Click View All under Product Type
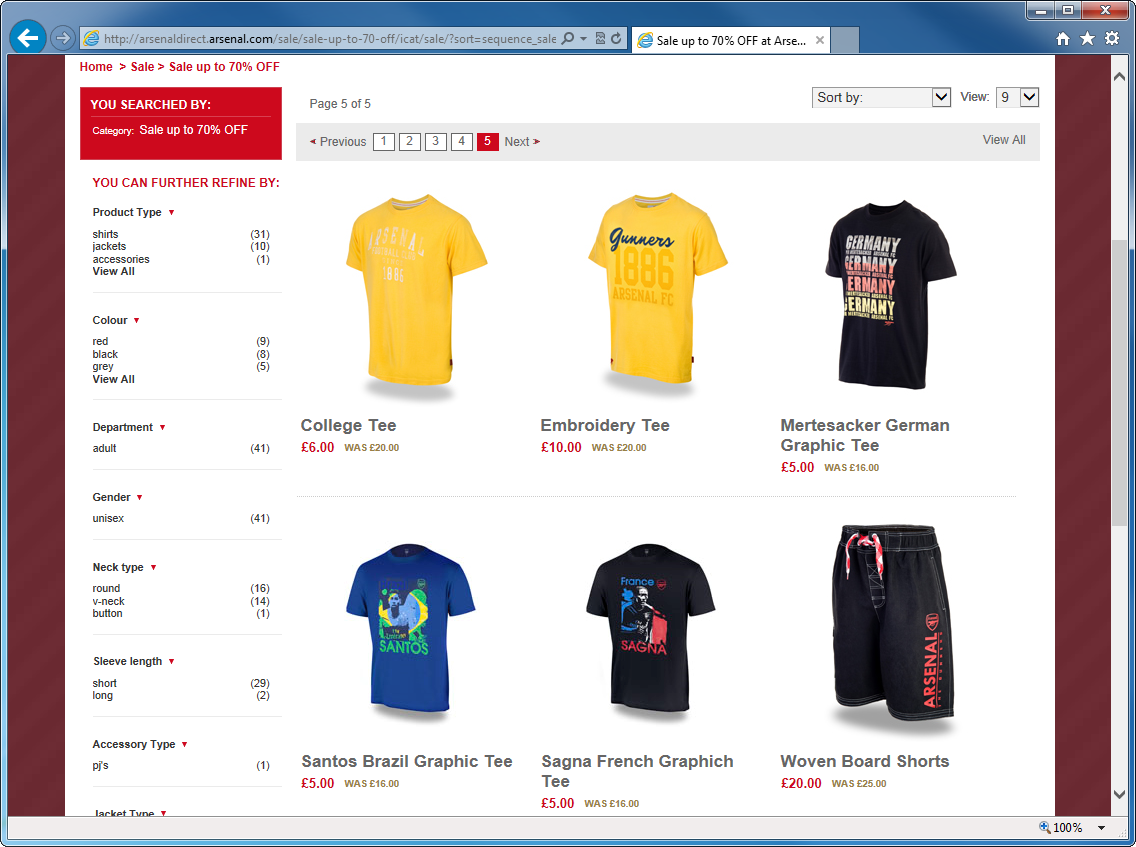 [114, 271]
